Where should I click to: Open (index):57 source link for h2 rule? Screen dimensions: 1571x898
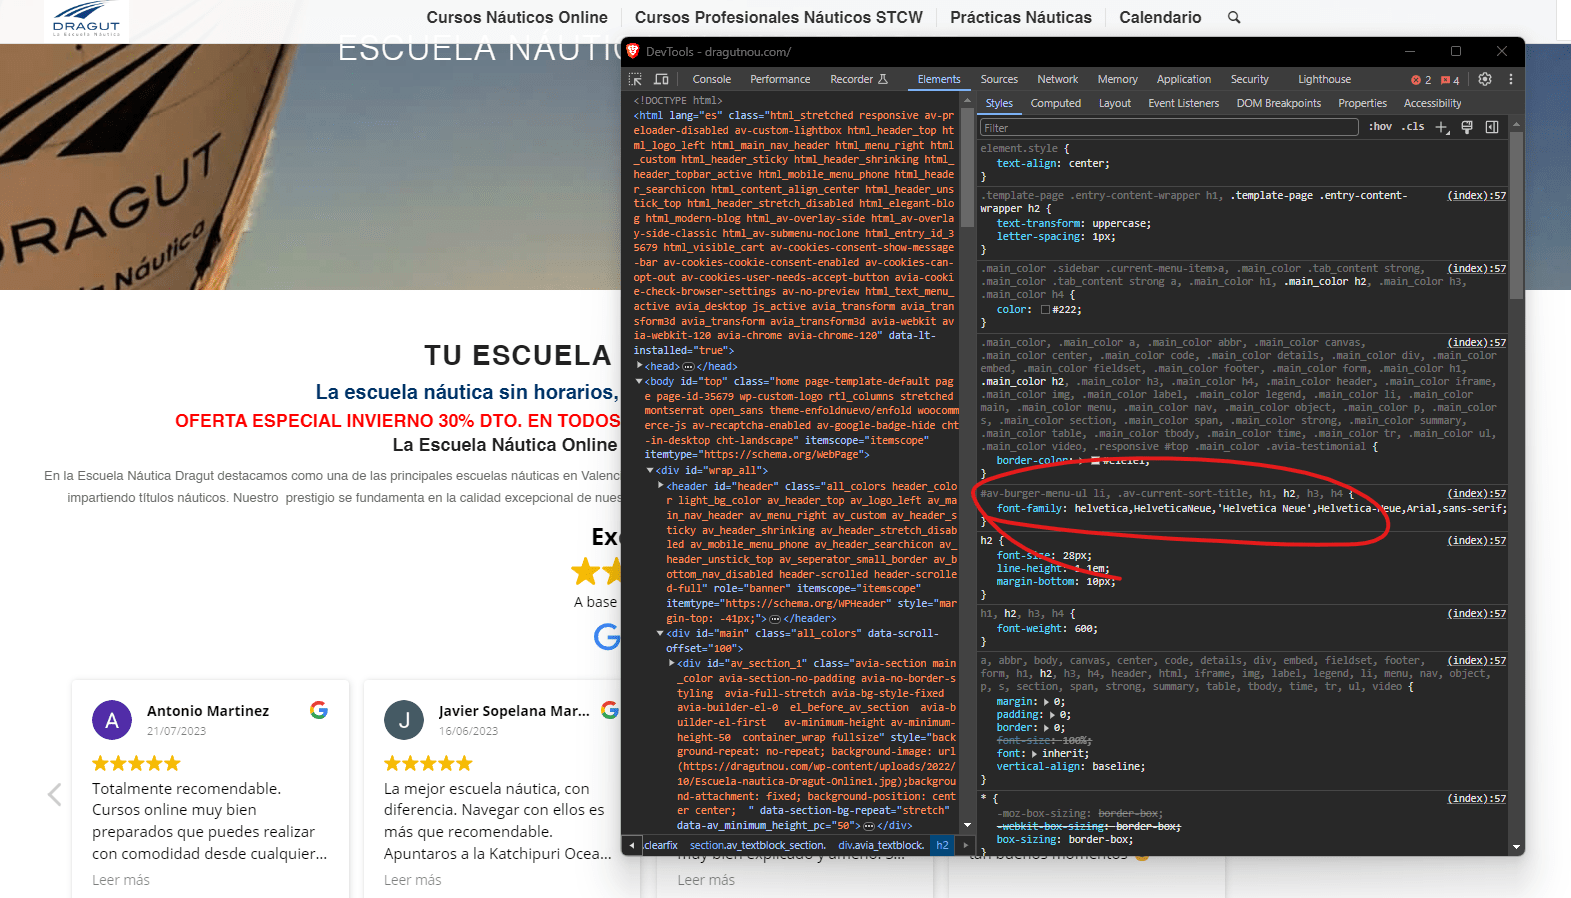1477,541
